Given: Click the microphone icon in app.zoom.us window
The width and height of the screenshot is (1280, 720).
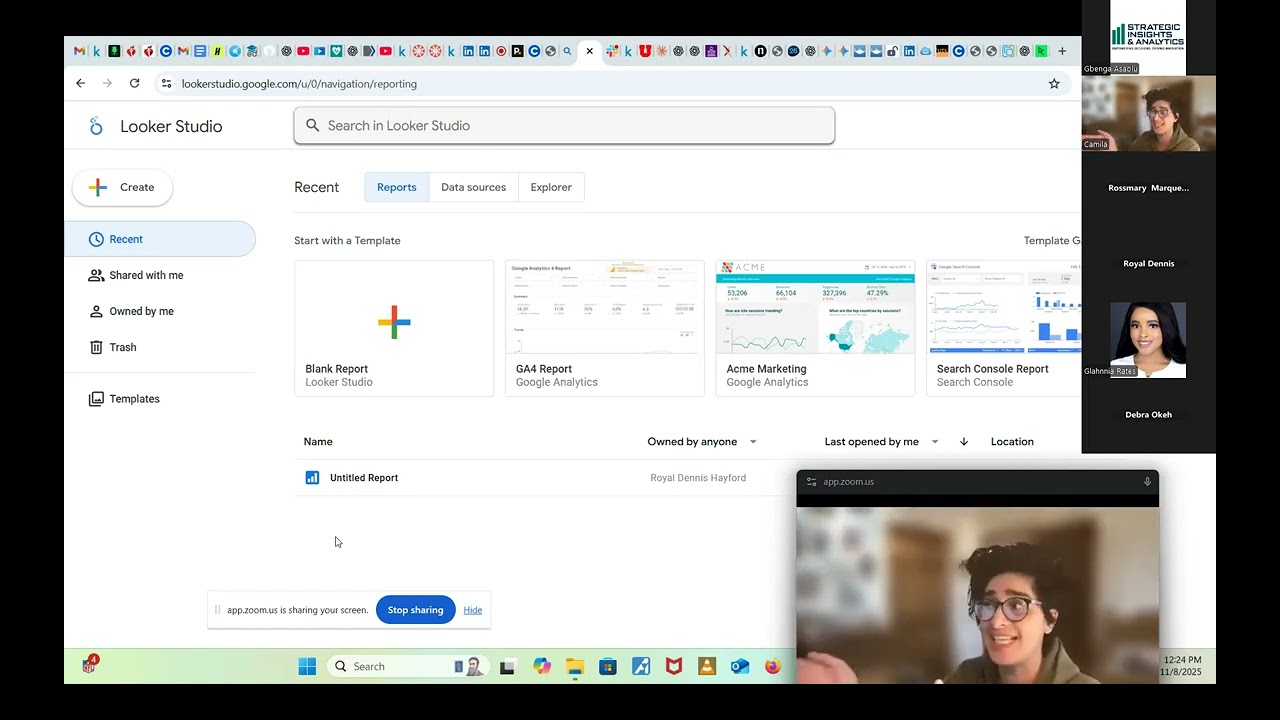Looking at the screenshot, I should click(1147, 481).
